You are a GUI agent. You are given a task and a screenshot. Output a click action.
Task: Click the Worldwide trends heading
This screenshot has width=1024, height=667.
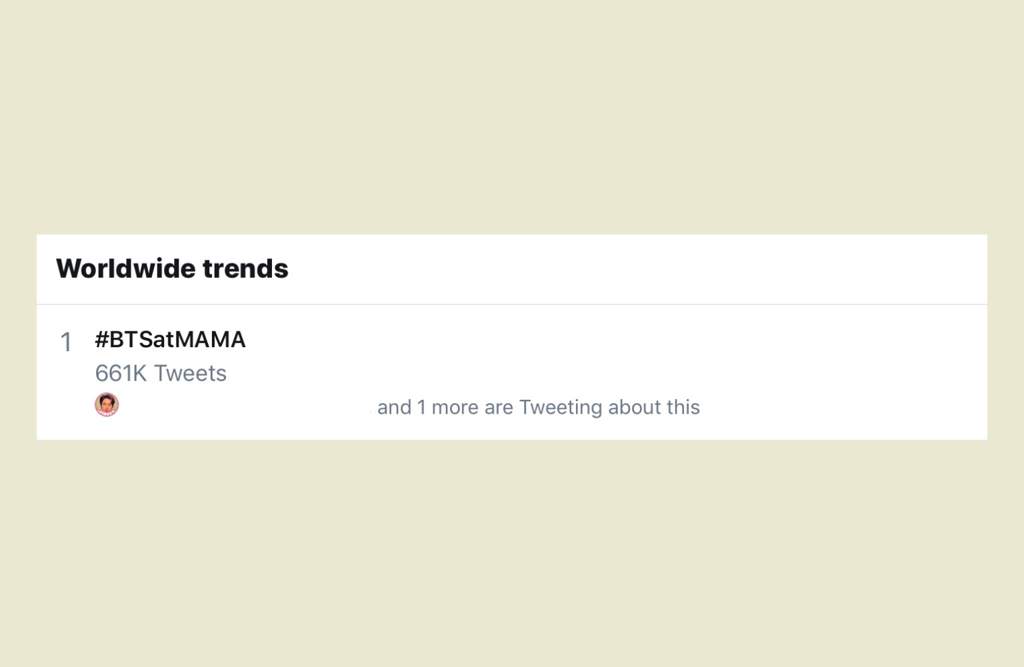click(x=172, y=268)
